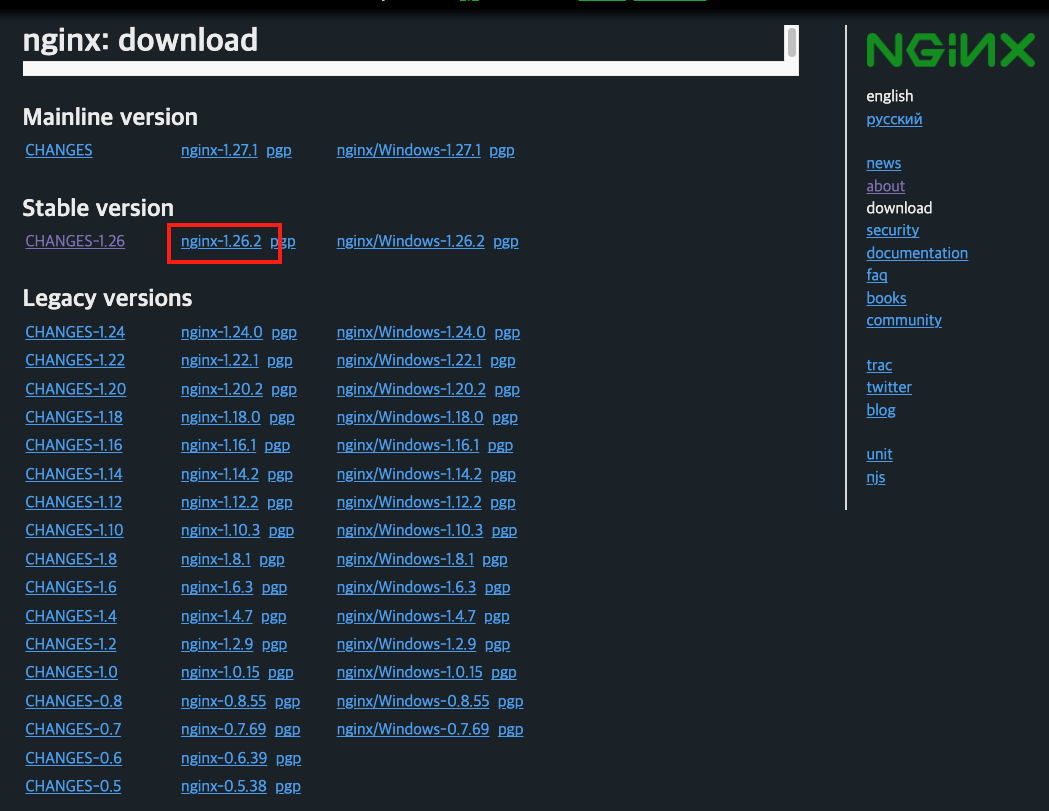The height and width of the screenshot is (811, 1049).
Task: Open CHANGES-1.6 link
Action: point(71,587)
